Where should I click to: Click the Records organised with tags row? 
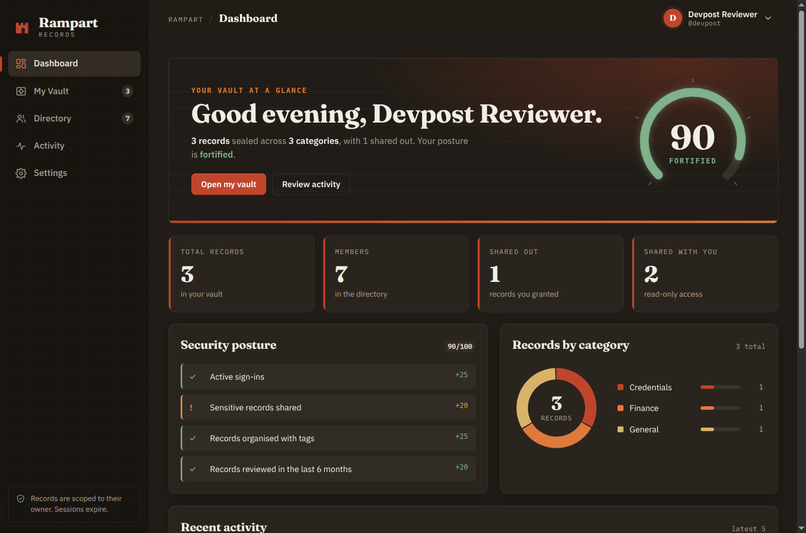[x=328, y=438]
